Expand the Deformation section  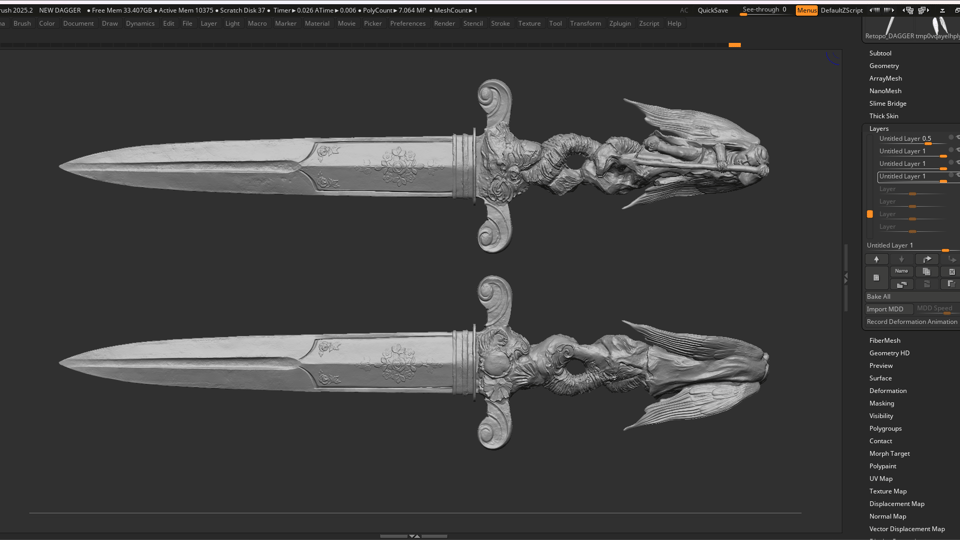tap(888, 391)
